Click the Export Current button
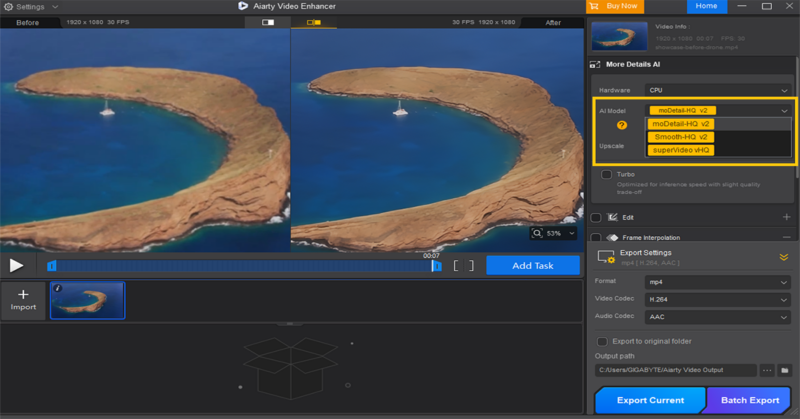800x419 pixels. (x=649, y=400)
